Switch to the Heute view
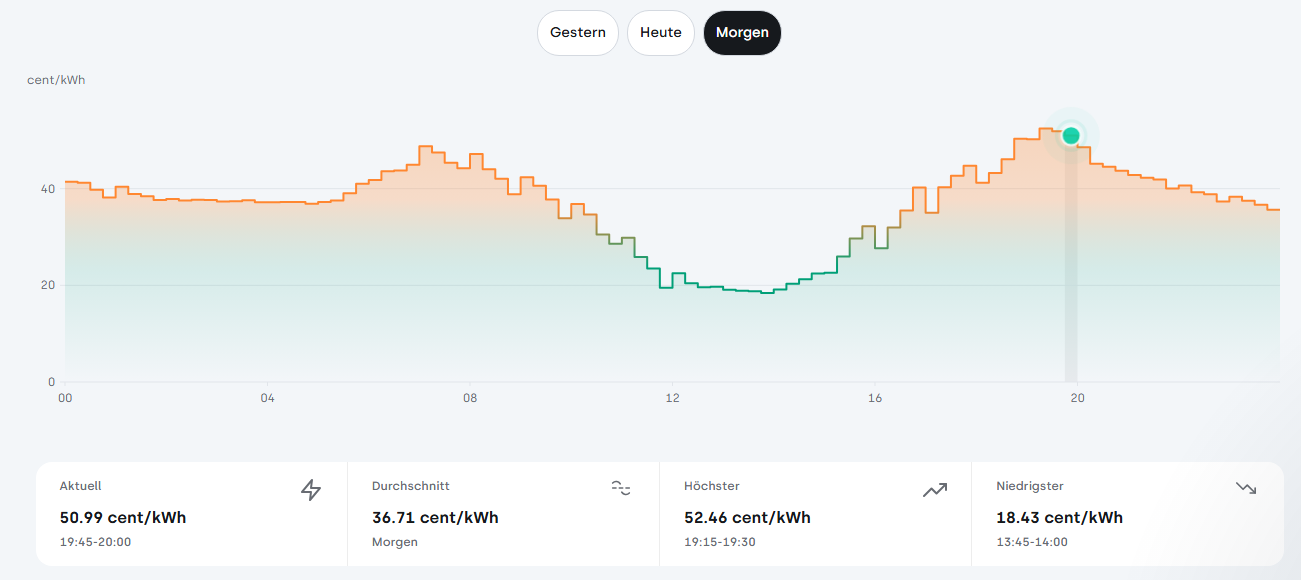Screen dimensions: 1301x580 click(x=661, y=33)
